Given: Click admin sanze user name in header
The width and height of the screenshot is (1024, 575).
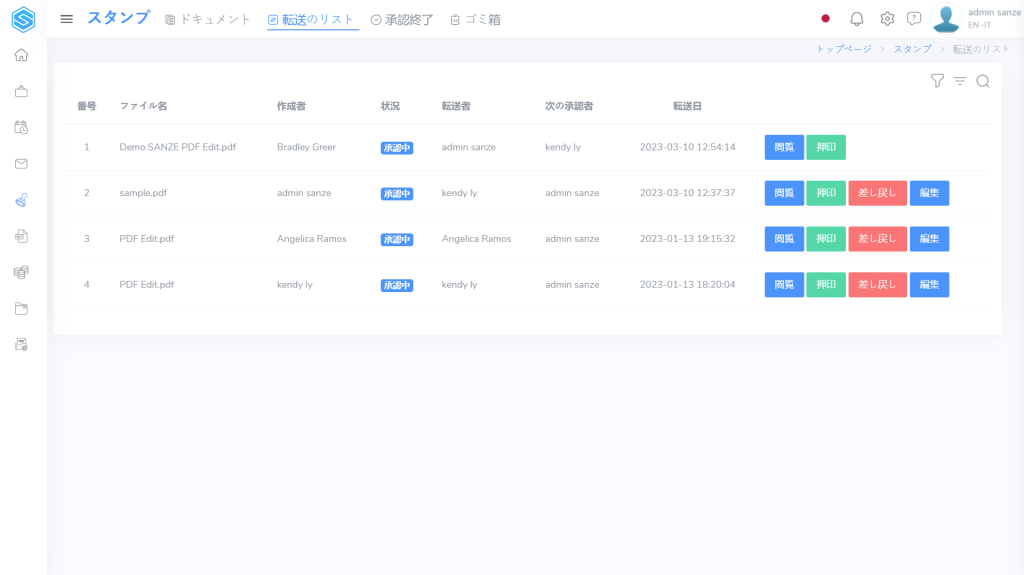Looking at the screenshot, I should click(994, 12).
